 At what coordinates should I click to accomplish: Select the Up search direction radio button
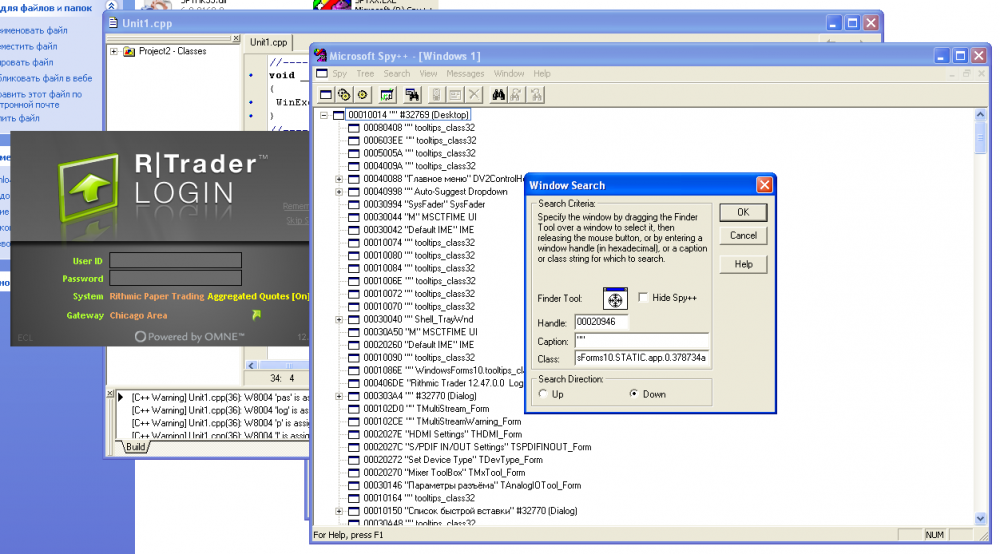543,394
